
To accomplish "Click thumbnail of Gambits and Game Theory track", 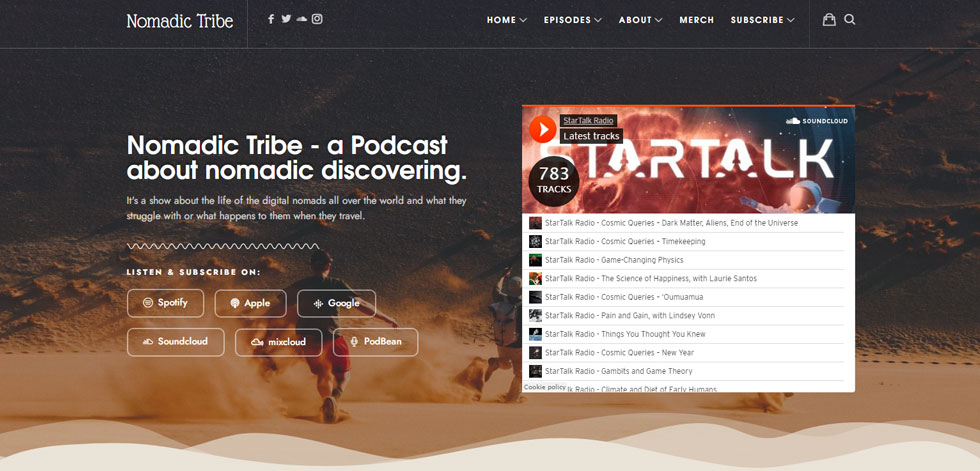I will point(535,371).
